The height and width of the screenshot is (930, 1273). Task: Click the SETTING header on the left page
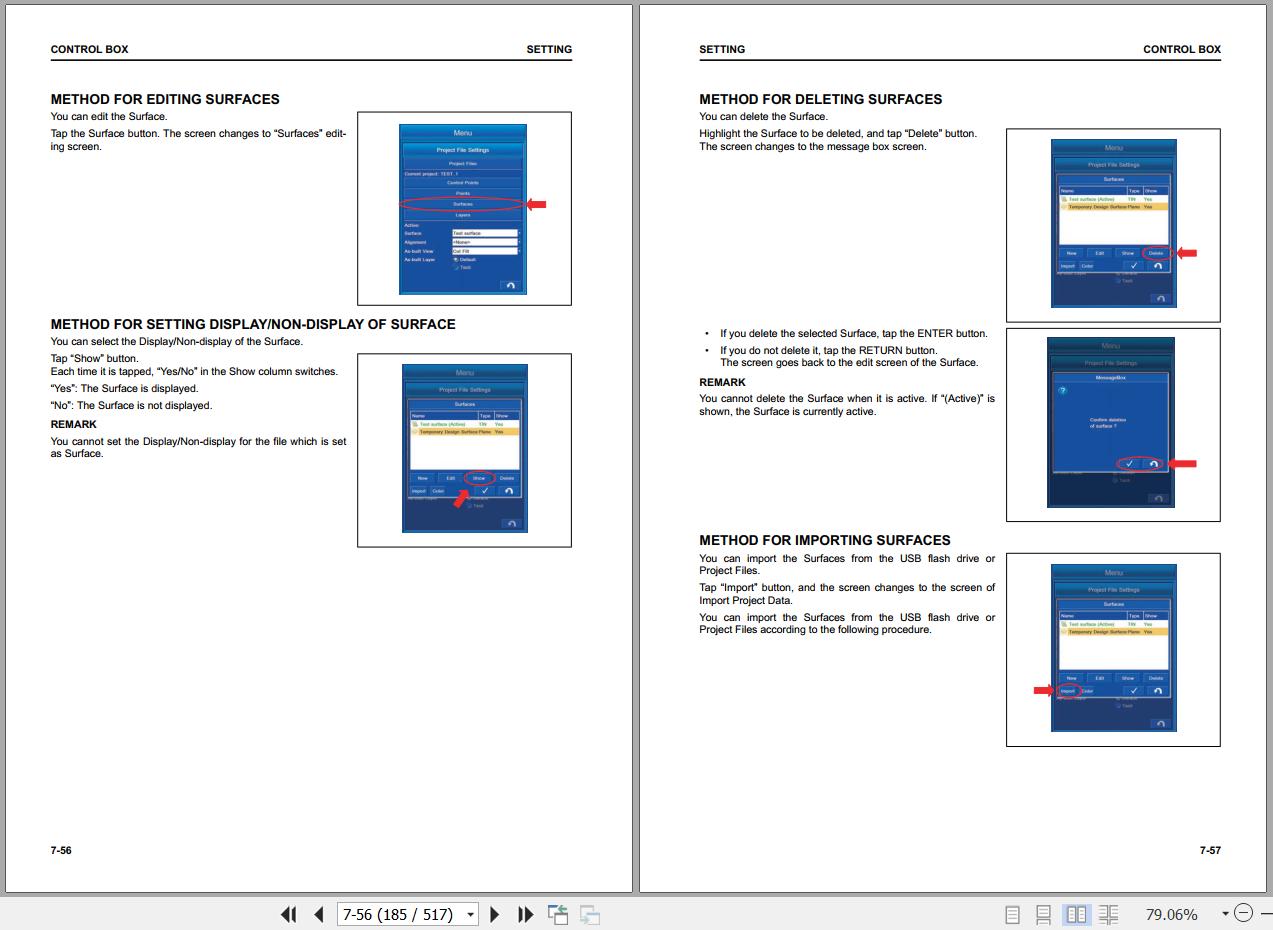[549, 49]
